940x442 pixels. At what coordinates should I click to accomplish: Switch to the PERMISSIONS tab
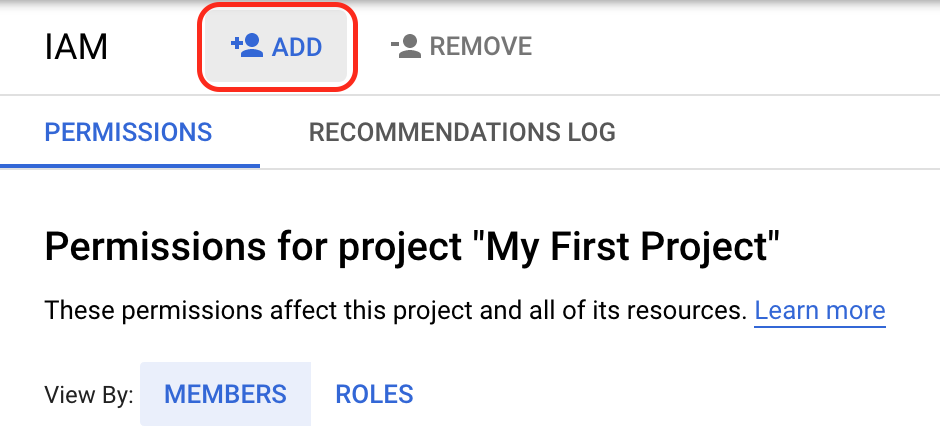pyautogui.click(x=129, y=132)
